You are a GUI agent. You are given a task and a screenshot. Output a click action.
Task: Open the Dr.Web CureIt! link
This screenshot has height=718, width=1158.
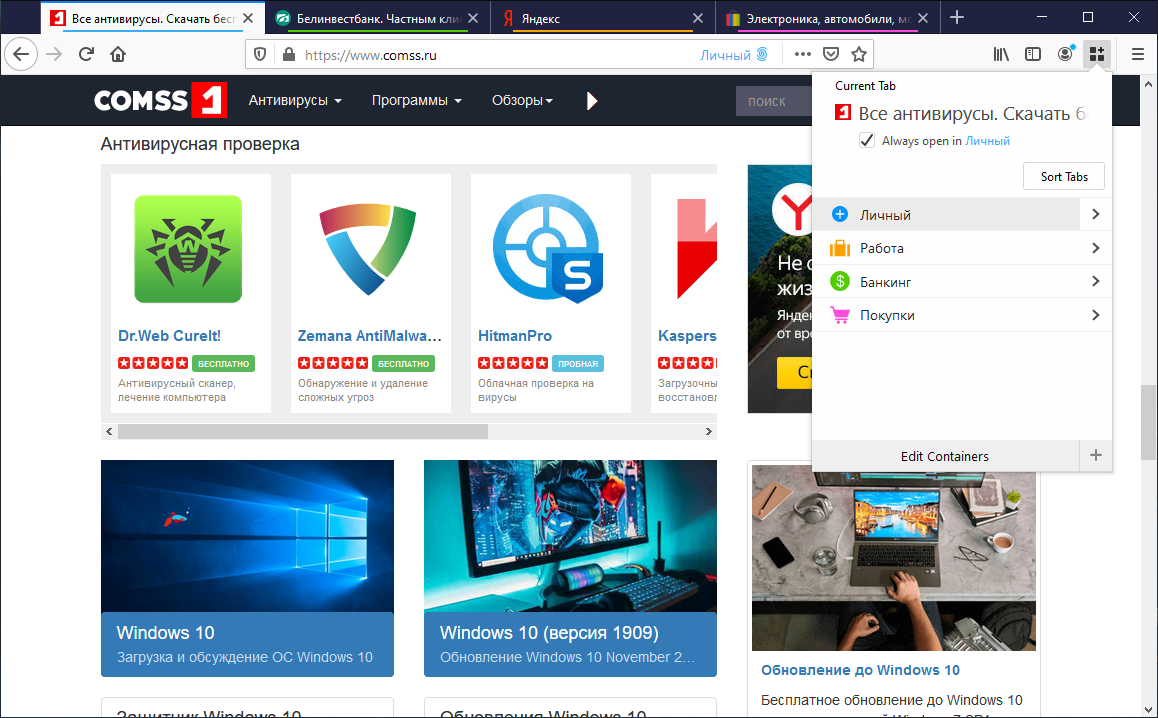pyautogui.click(x=169, y=335)
